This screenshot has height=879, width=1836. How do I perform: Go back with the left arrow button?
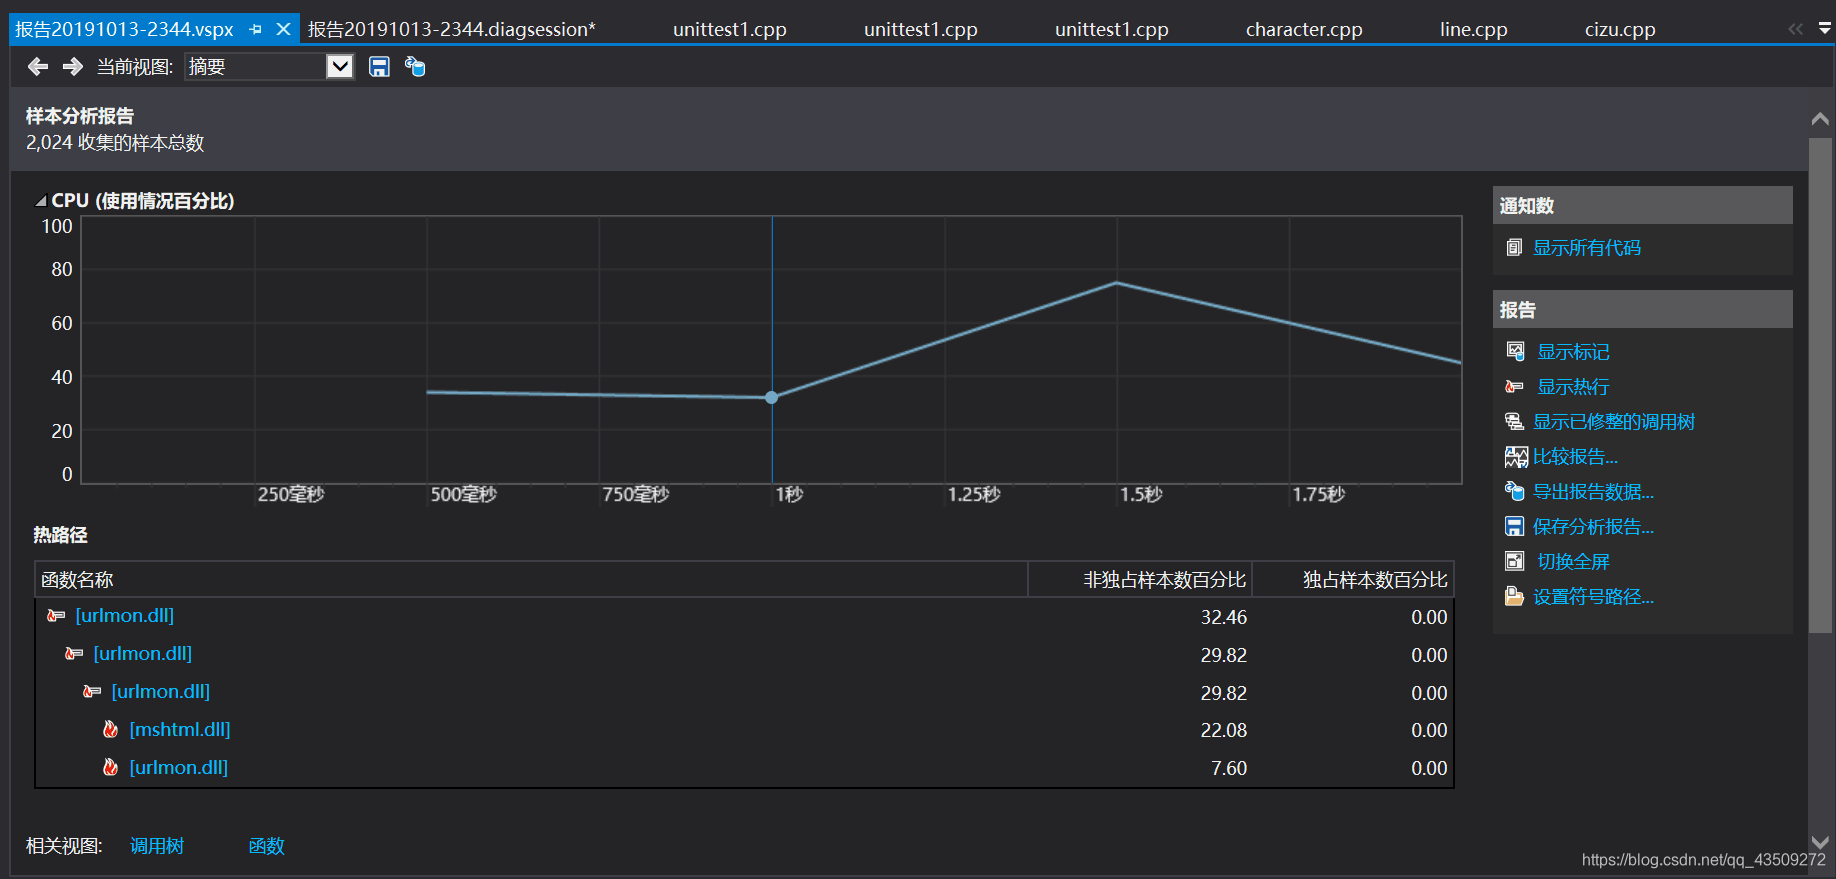click(38, 67)
